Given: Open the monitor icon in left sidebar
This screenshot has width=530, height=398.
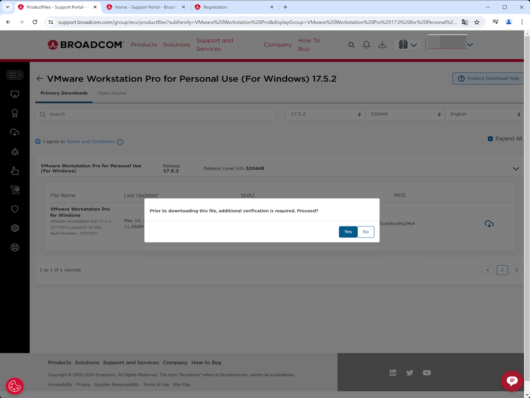Looking at the screenshot, I should click(x=15, y=94).
